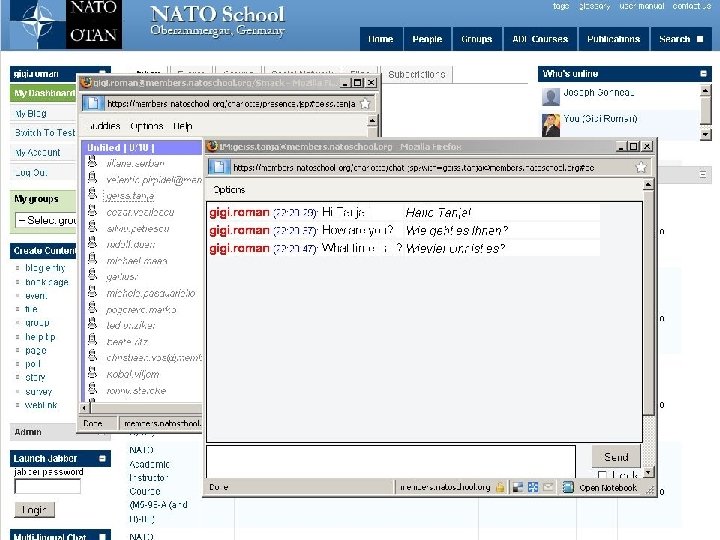Bookmark star in chat window address bar
Viewport: 720px width, 540px height.
point(641,168)
